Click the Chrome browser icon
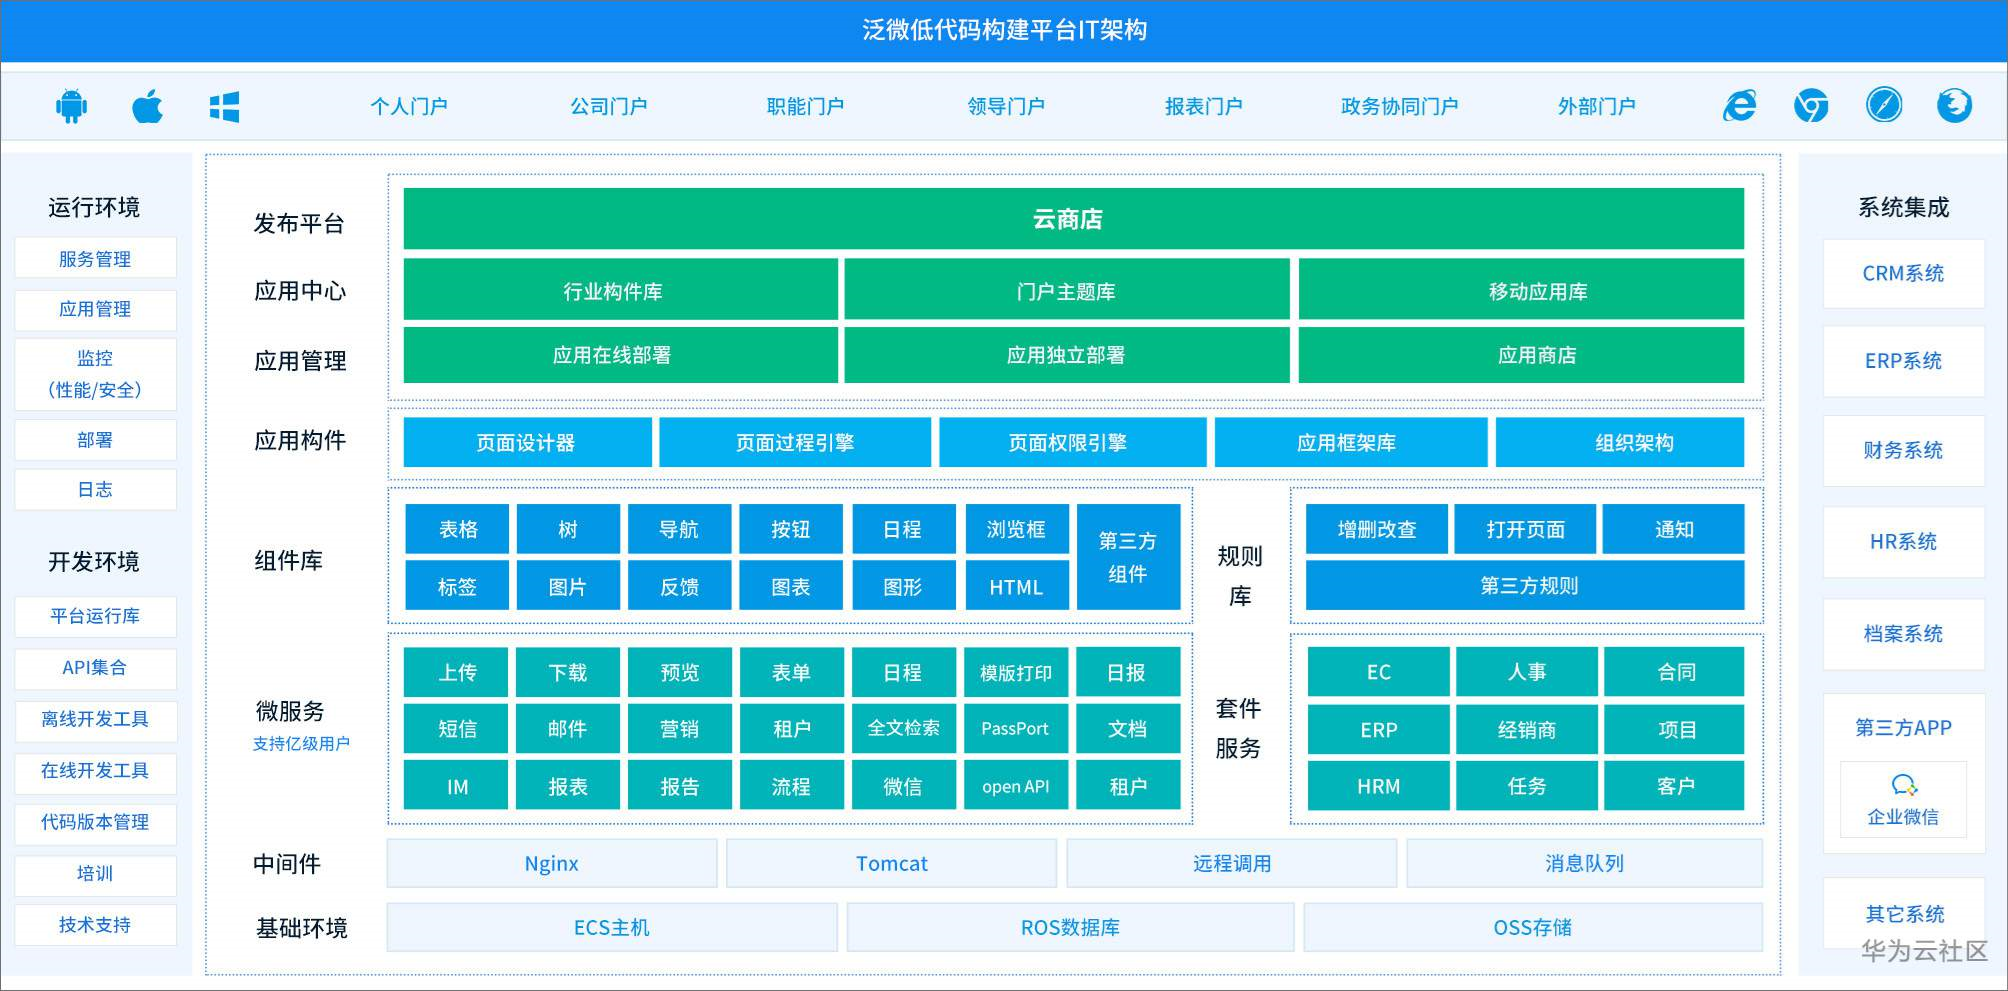The image size is (2008, 991). click(1811, 105)
